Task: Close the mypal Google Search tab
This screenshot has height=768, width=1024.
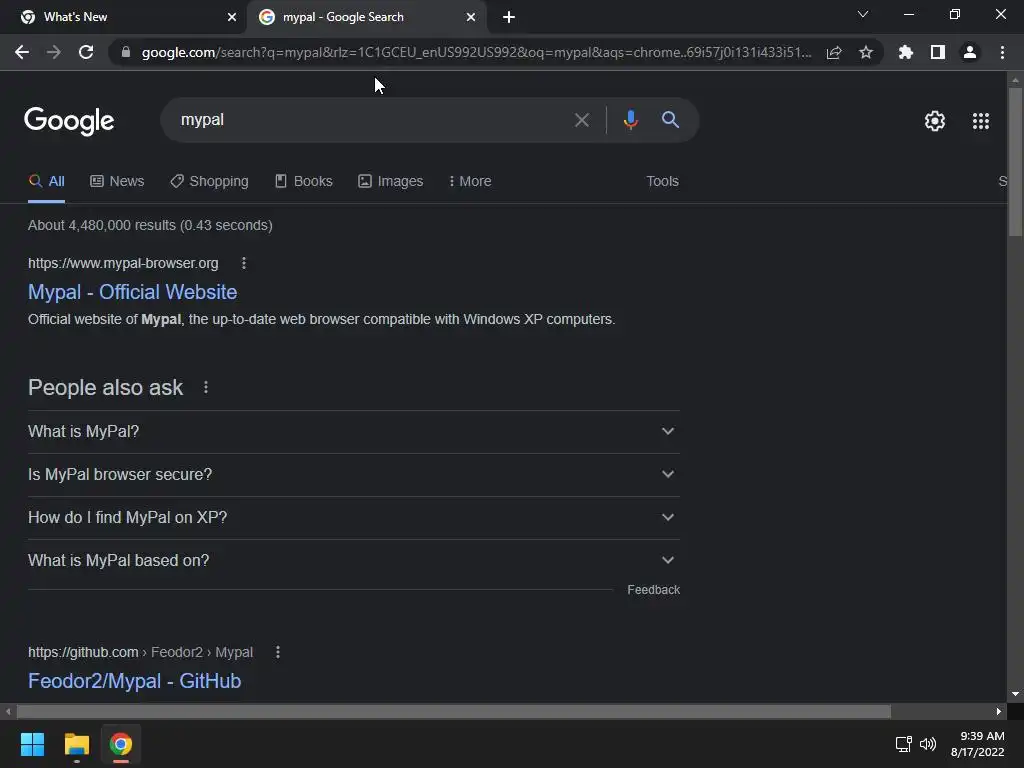Action: (x=471, y=17)
